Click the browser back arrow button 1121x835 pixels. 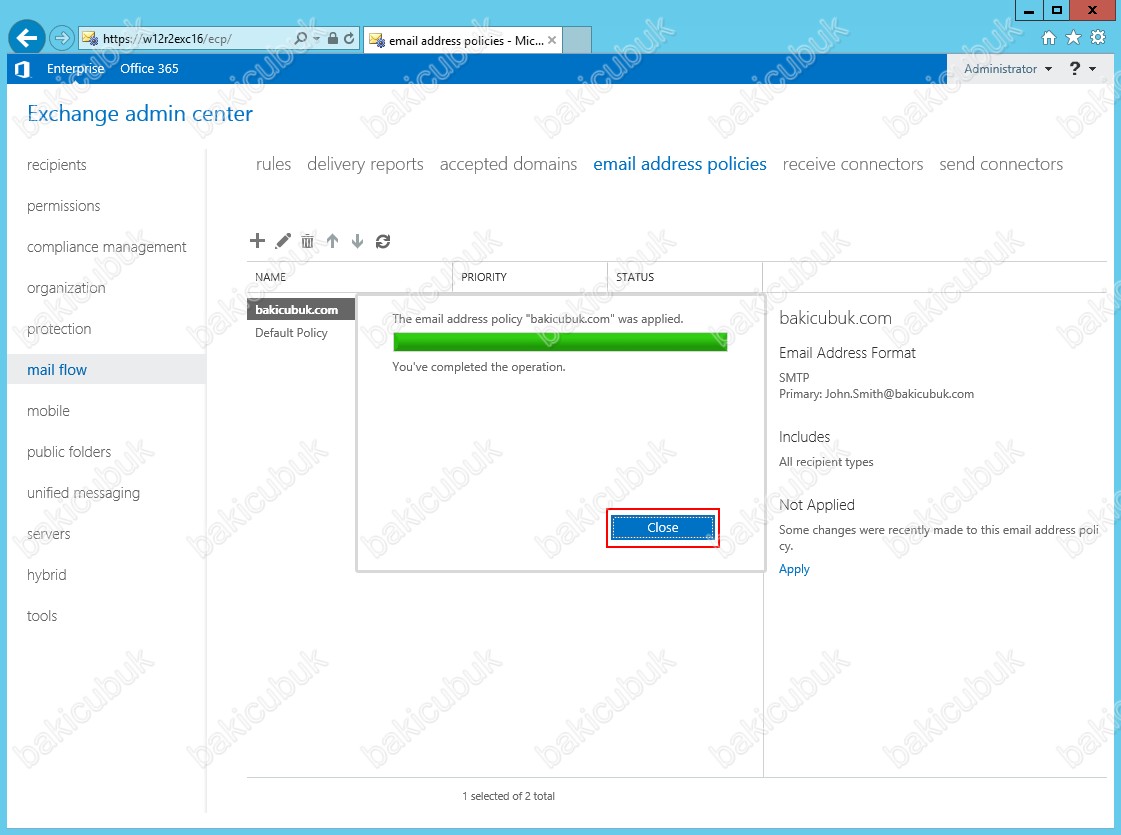pyautogui.click(x=27, y=38)
